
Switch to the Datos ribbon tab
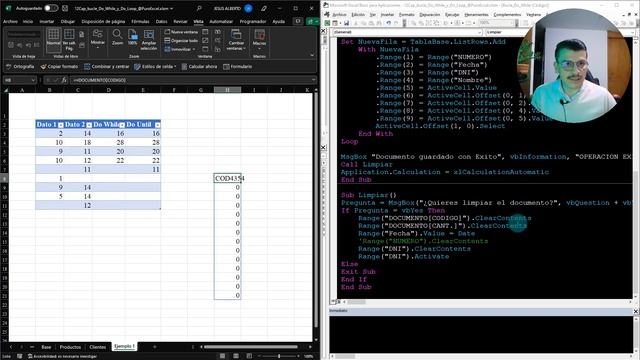click(x=161, y=21)
